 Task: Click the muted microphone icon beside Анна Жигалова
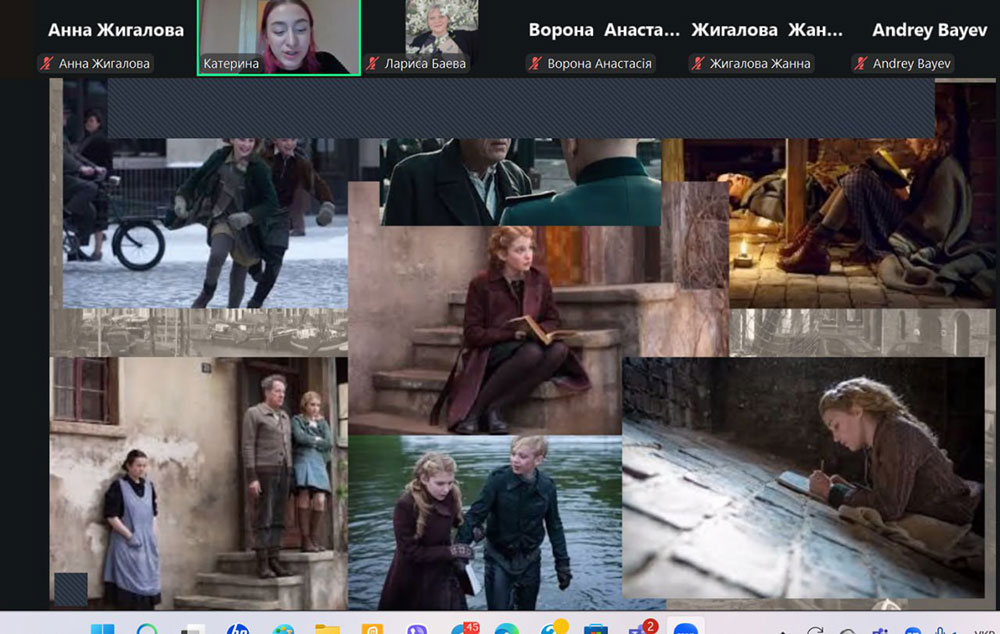click(x=46, y=64)
